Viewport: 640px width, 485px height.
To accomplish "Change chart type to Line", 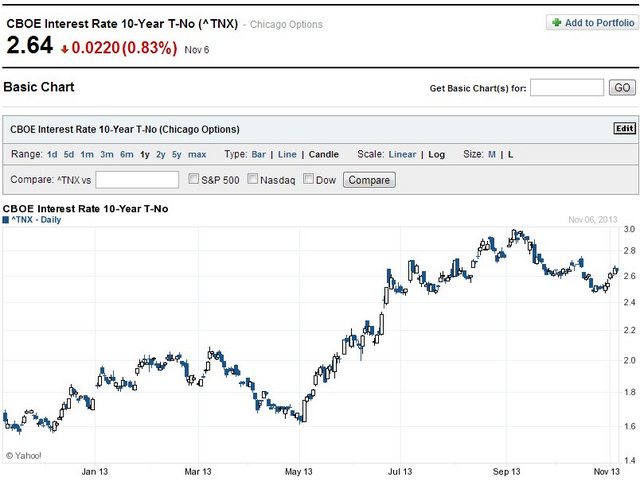I will (287, 154).
